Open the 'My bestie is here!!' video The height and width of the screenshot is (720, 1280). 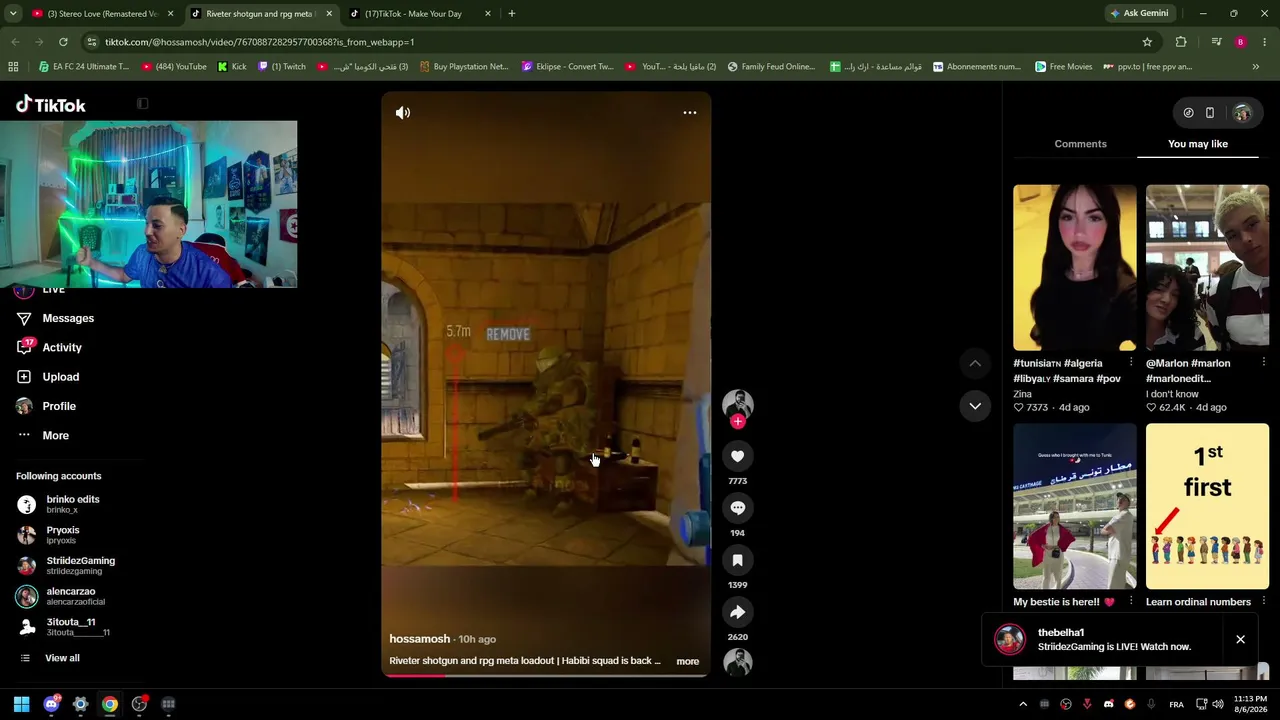[x=1075, y=507]
